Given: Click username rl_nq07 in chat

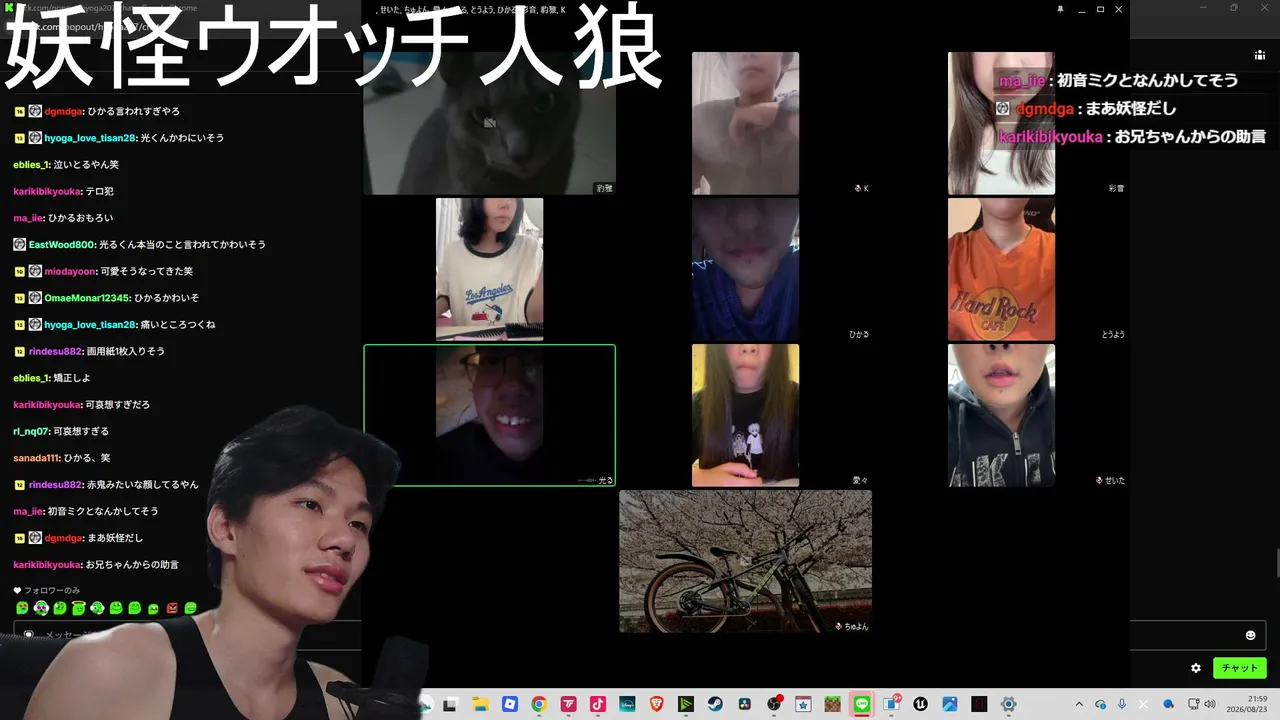Looking at the screenshot, I should (31, 431).
